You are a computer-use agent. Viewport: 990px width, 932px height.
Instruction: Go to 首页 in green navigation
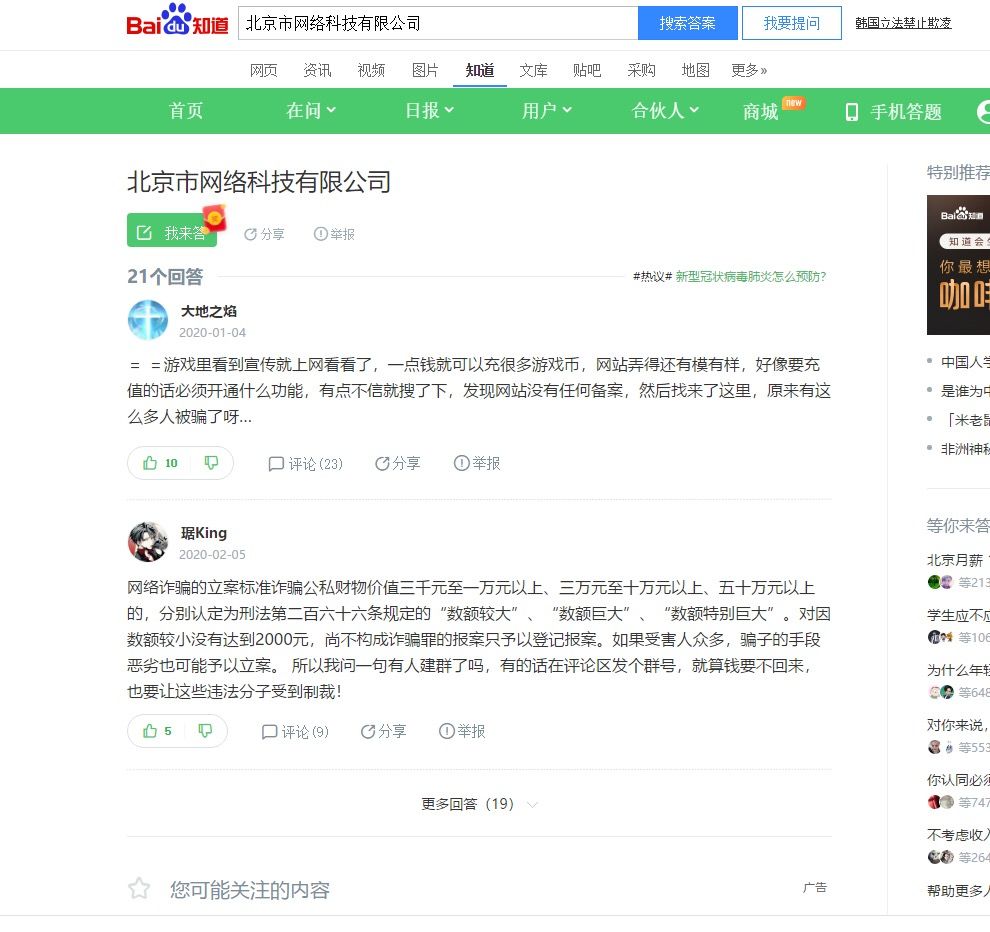186,111
